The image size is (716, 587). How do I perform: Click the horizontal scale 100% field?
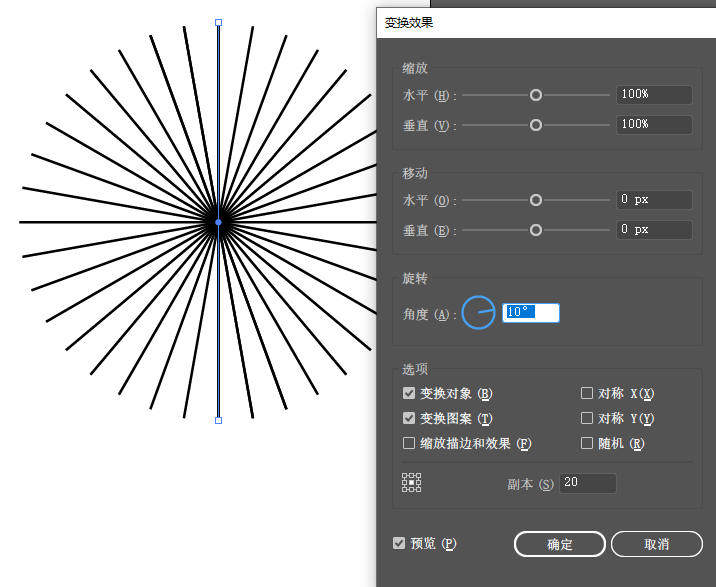click(654, 95)
